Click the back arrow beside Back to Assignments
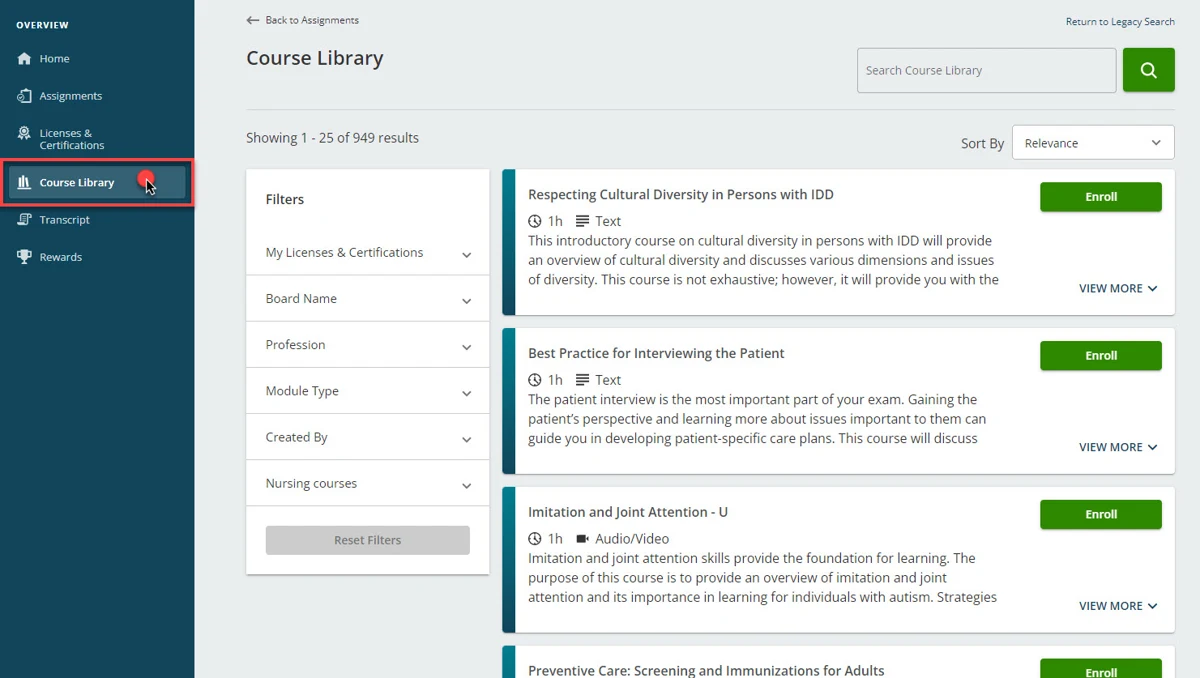 (x=253, y=20)
